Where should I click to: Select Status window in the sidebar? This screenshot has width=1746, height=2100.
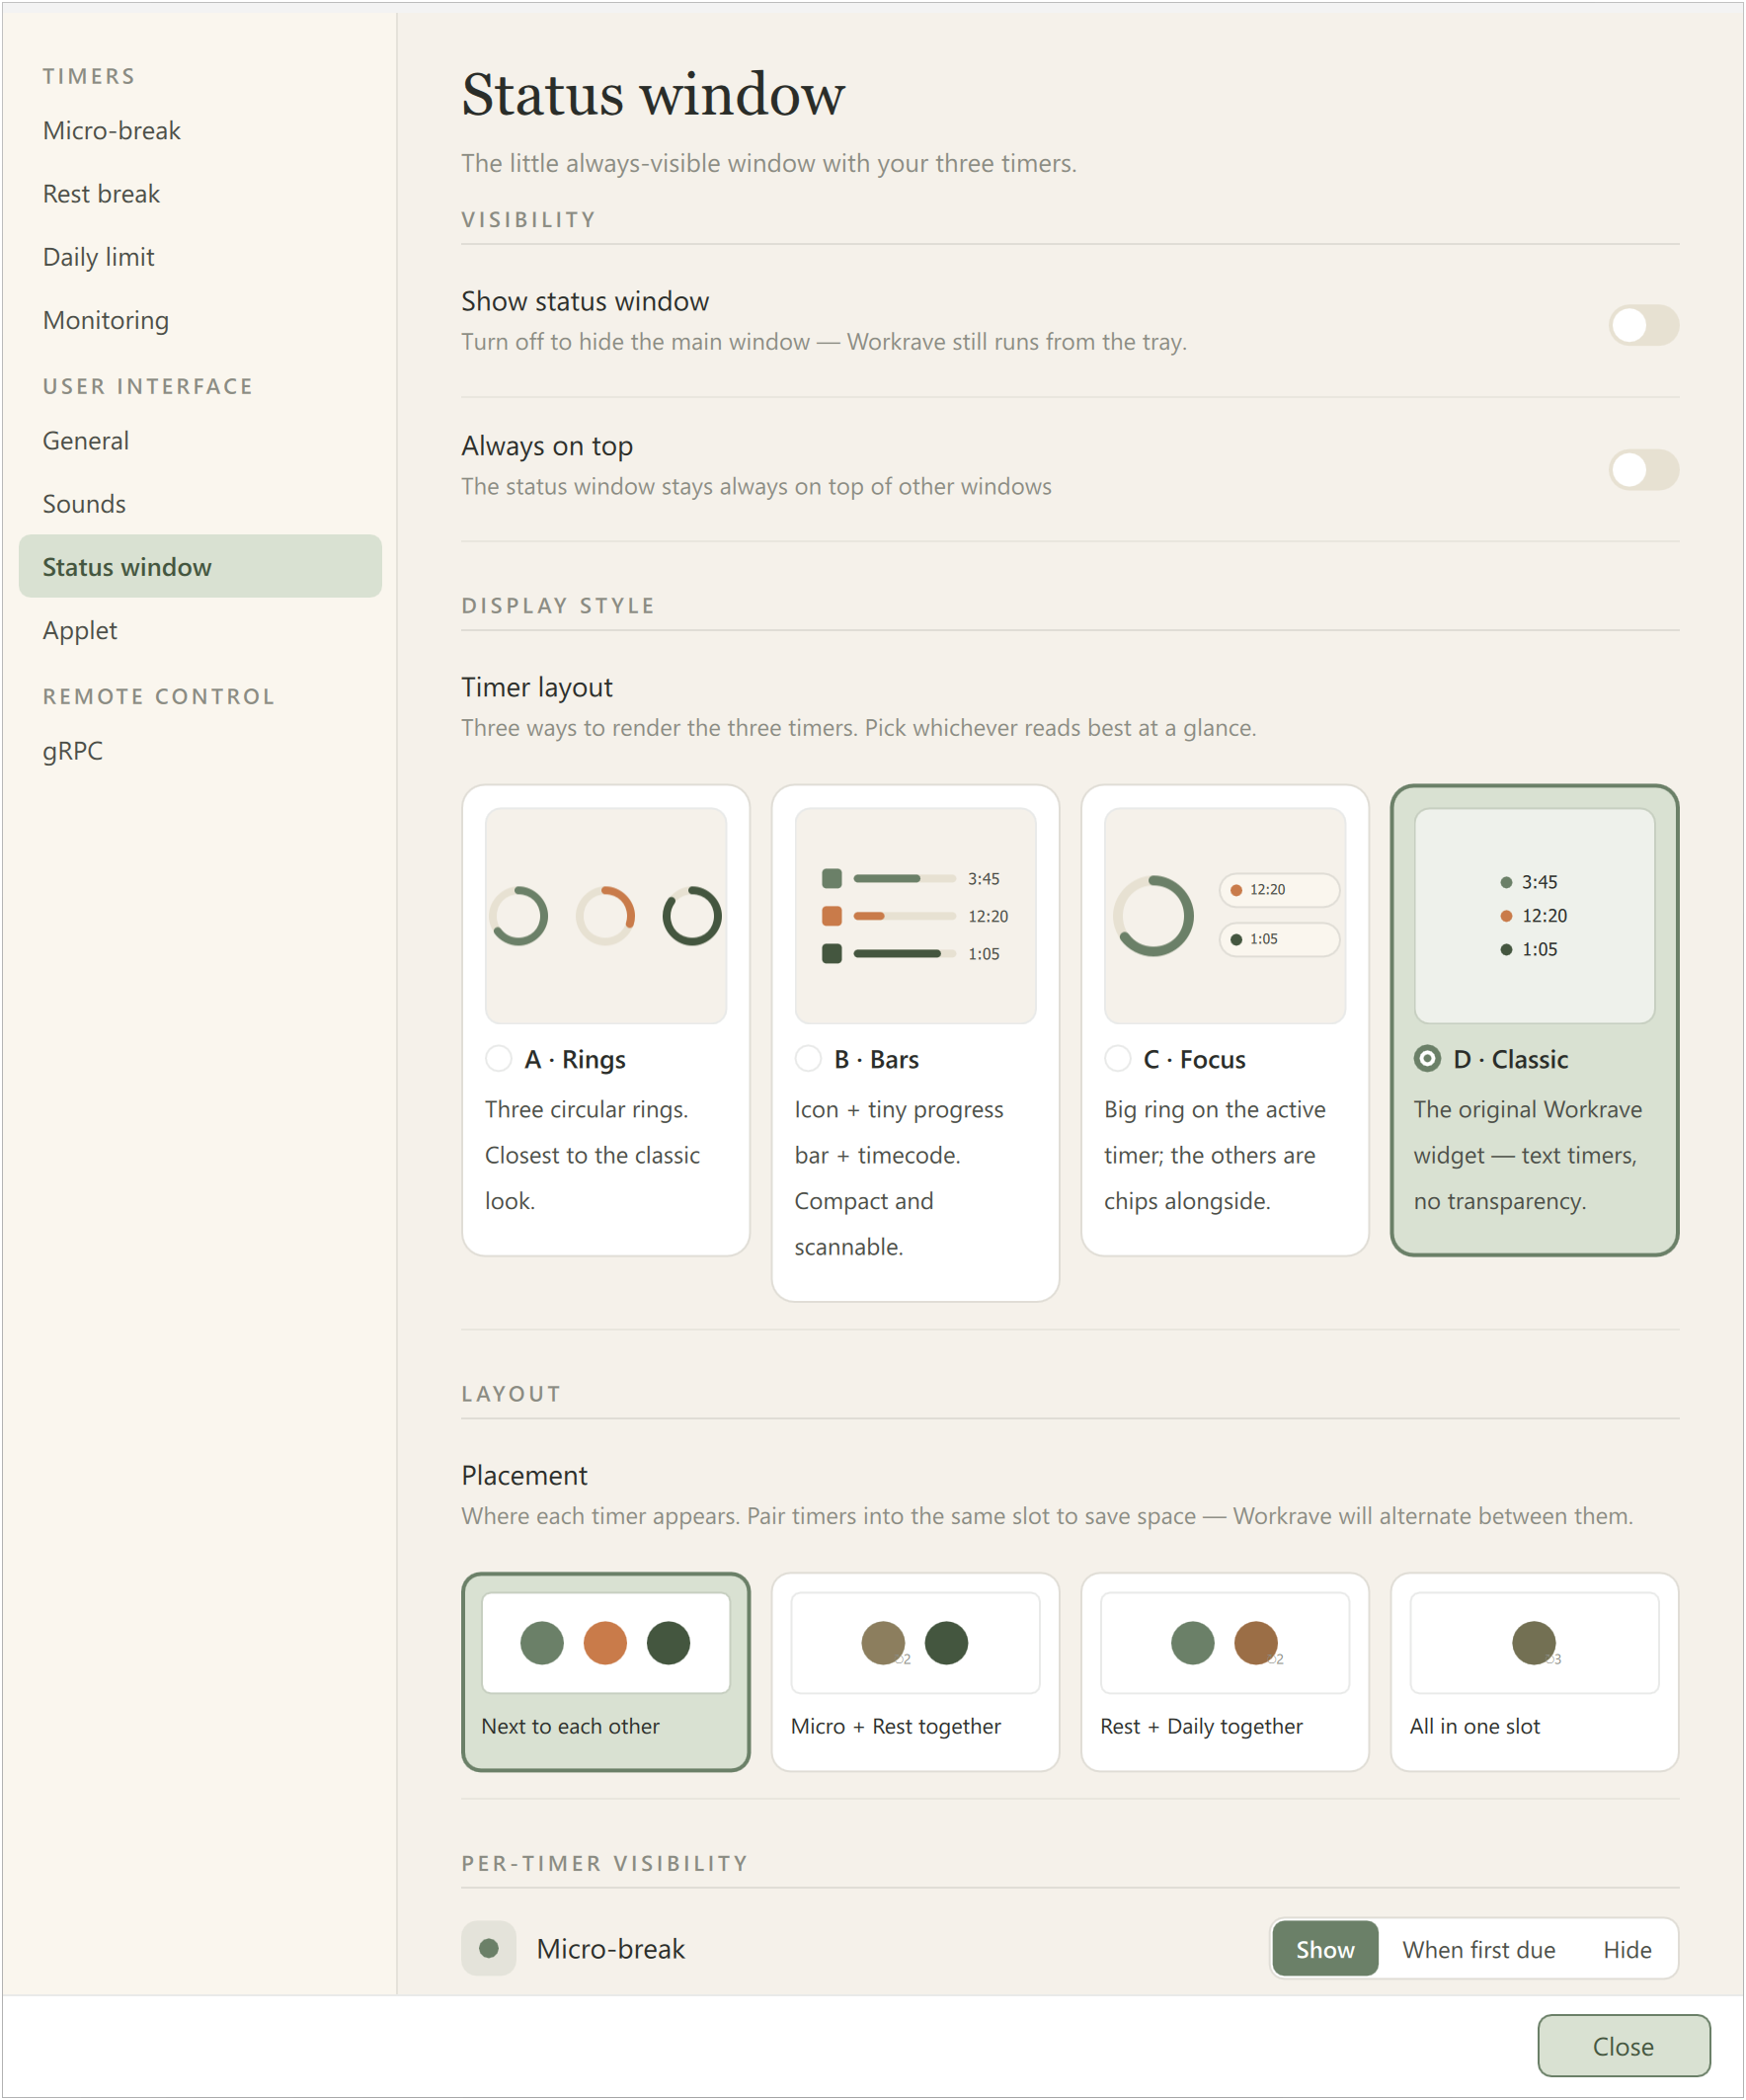pyautogui.click(x=200, y=567)
